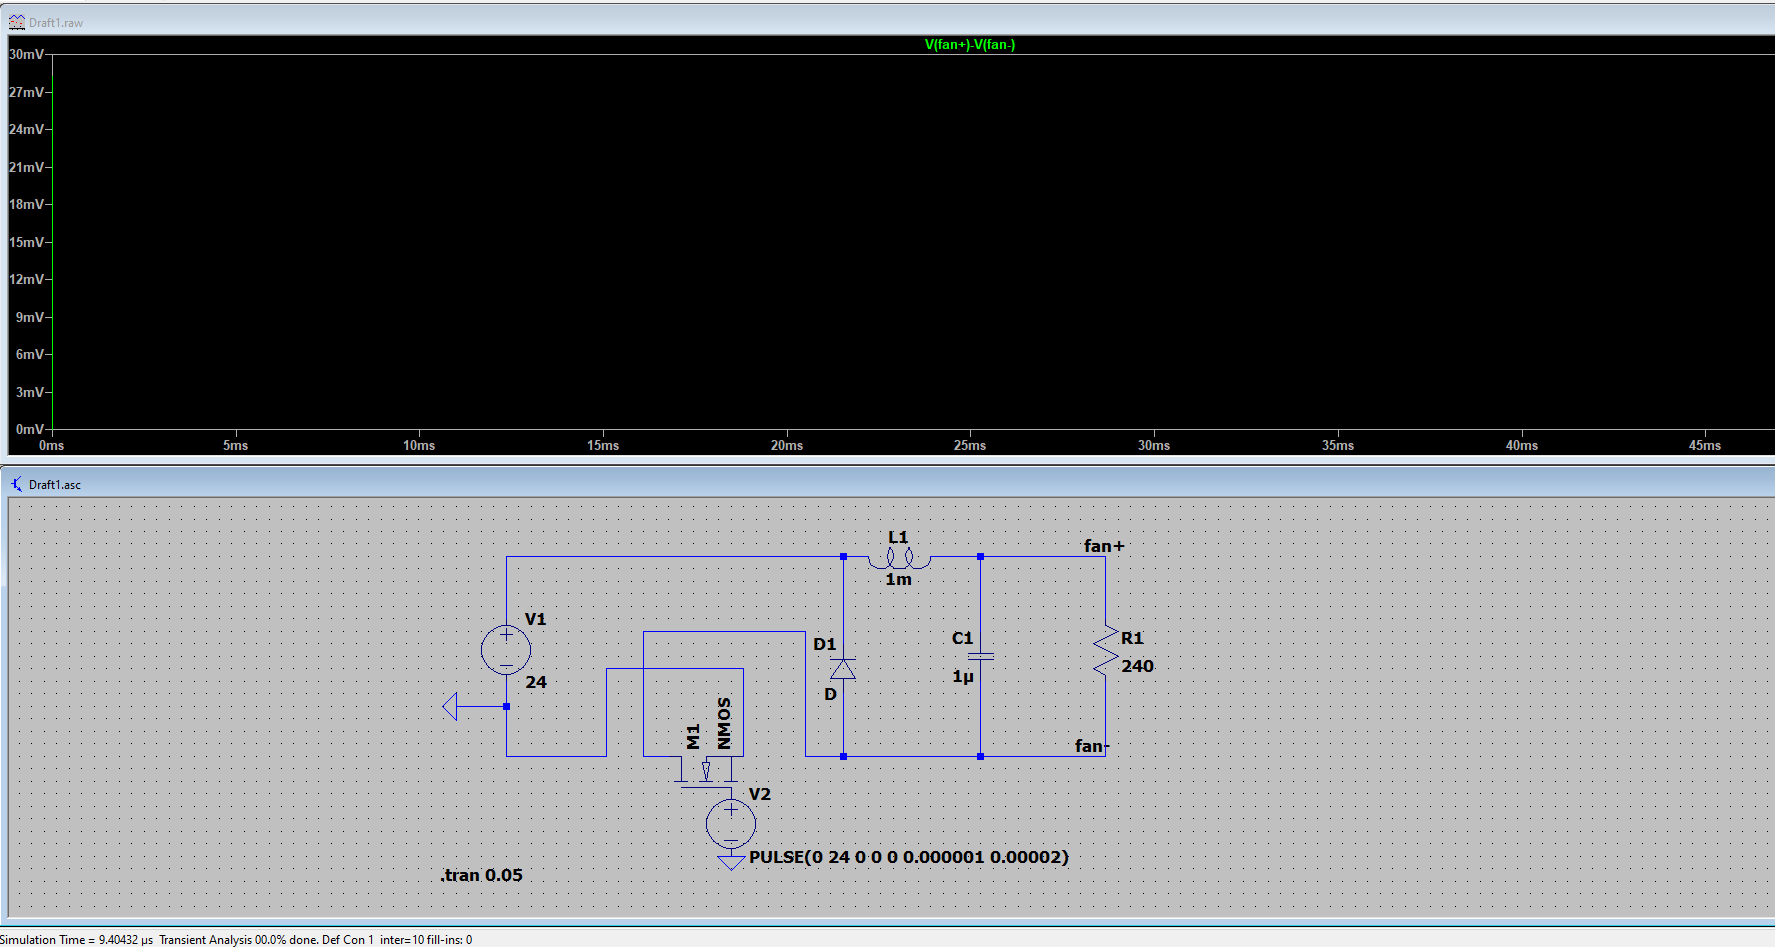1775x947 pixels.
Task: Click the V1 reference designator label
Action: (x=536, y=619)
